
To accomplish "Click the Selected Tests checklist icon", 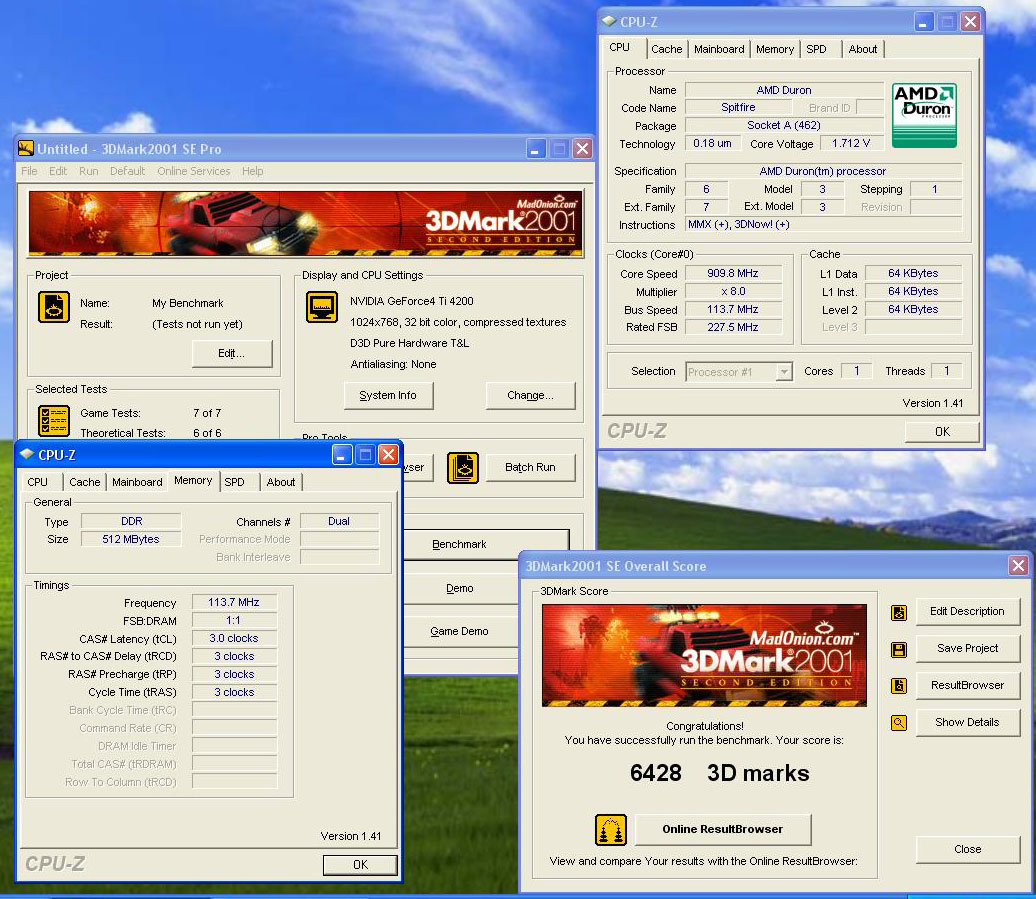I will [54, 421].
